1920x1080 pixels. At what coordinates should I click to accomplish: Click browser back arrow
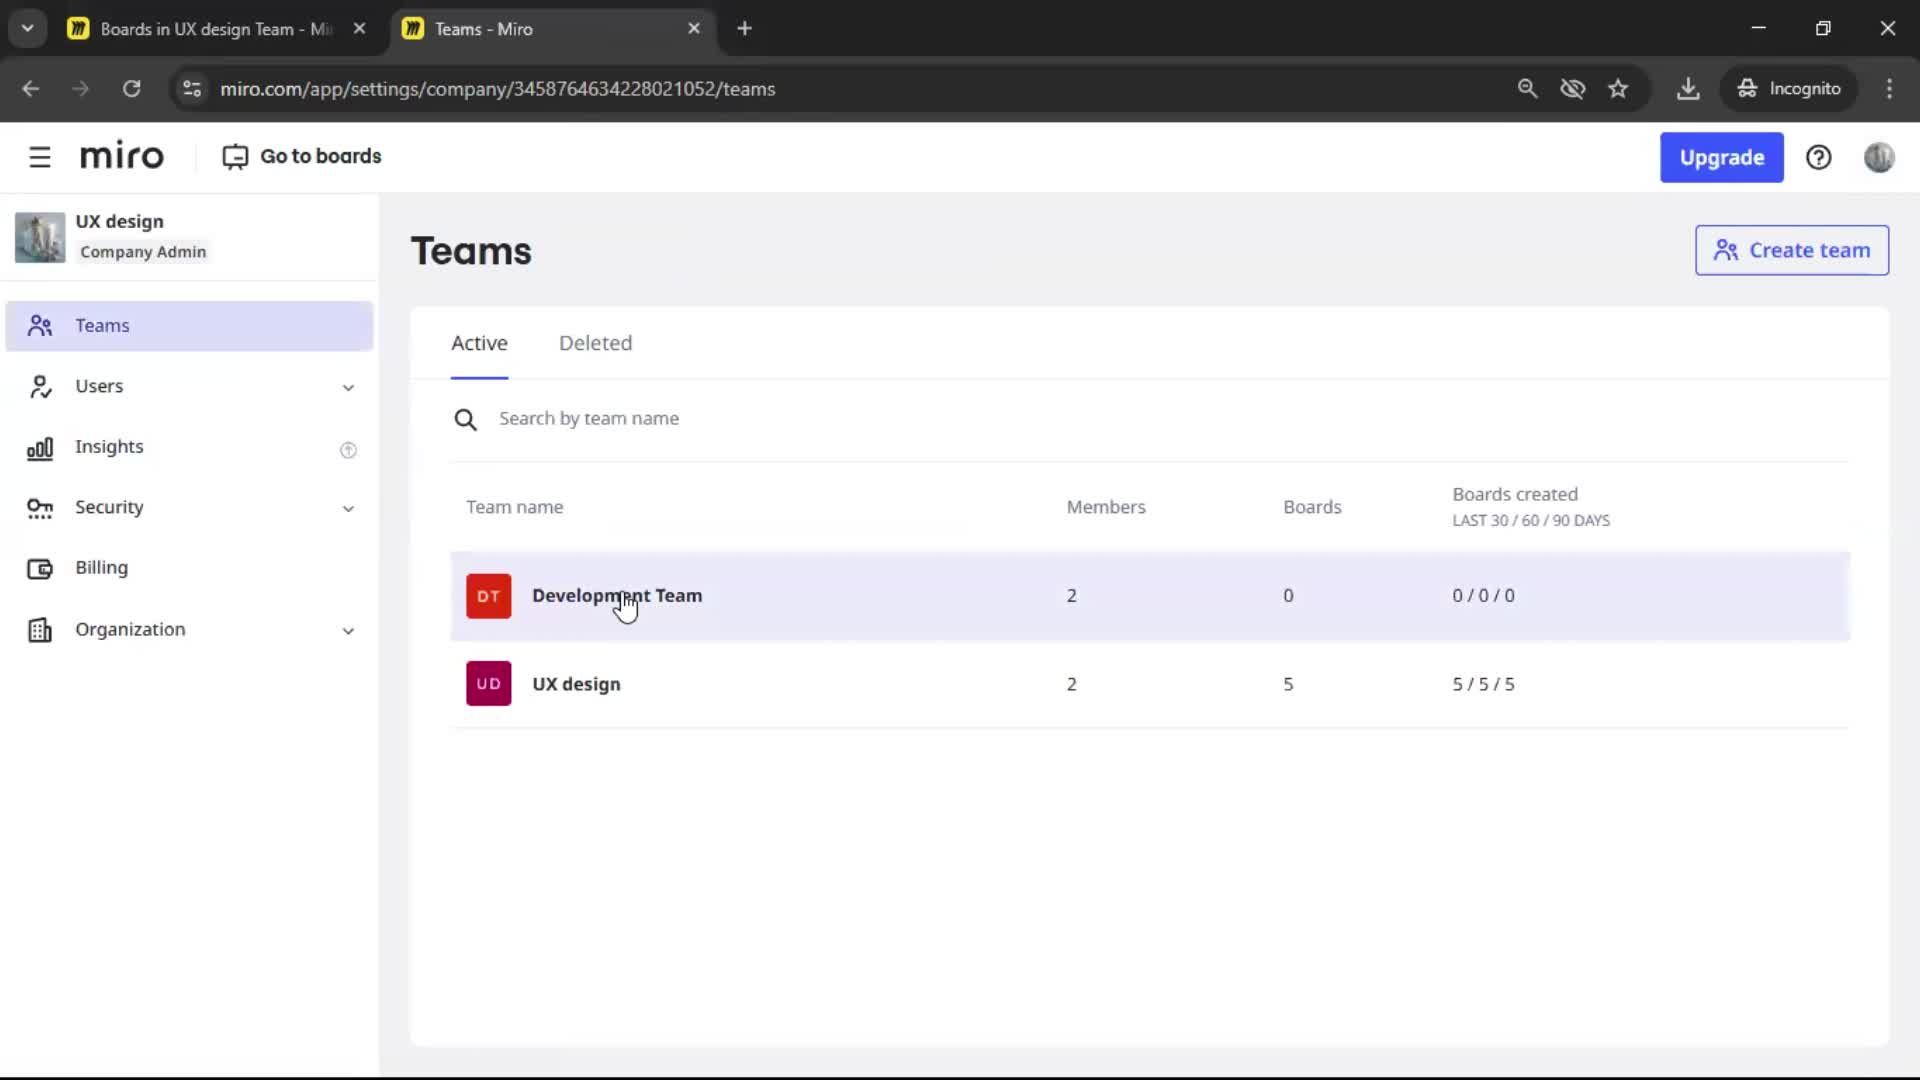(x=30, y=89)
